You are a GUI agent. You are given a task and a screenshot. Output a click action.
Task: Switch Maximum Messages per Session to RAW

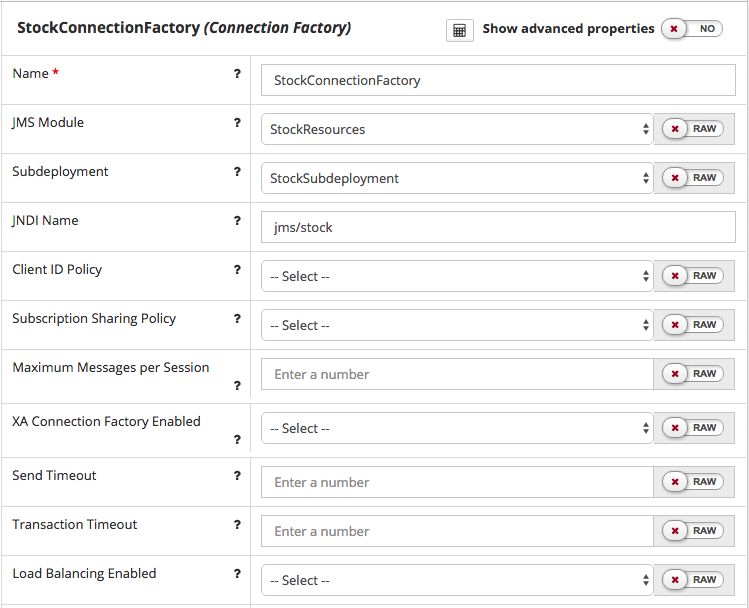click(694, 374)
